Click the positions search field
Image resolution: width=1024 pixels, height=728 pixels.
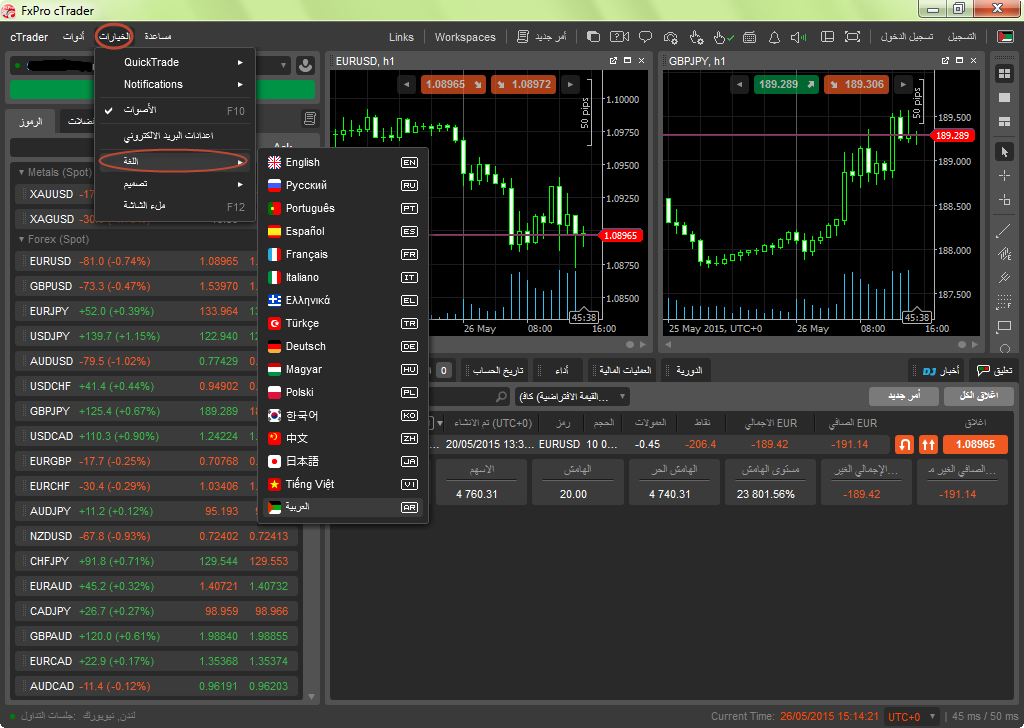pyautogui.click(x=470, y=396)
